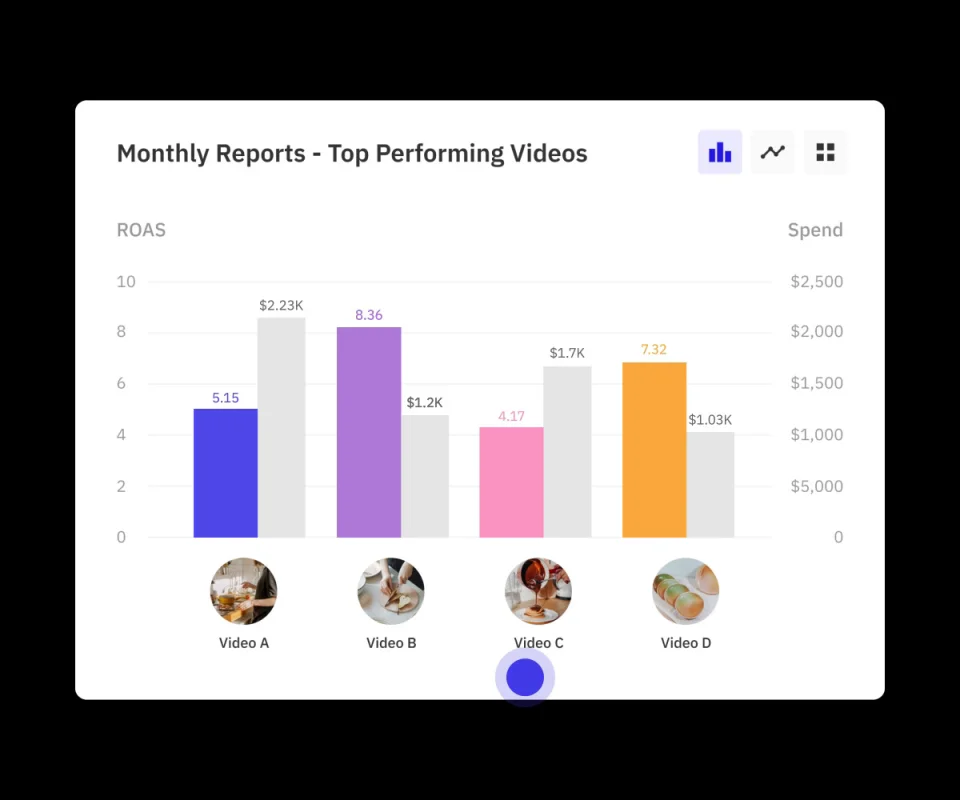Click the blue Video A ROAS bar

[x=225, y=473]
